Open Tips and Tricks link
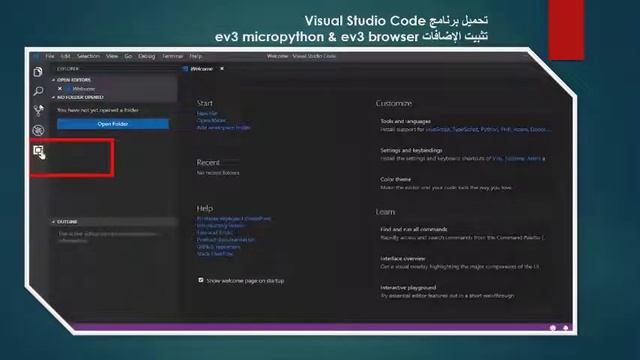Image resolution: width=640 pixels, height=360 pixels. tap(215, 233)
